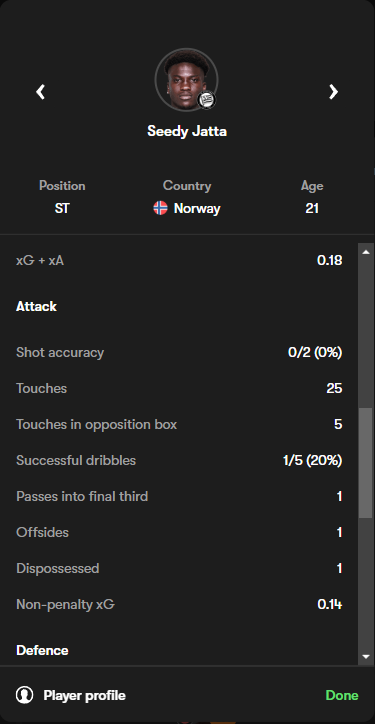Image resolution: width=375 pixels, height=724 pixels.
Task: Click the Player profile person icon
Action: [x=24, y=695]
